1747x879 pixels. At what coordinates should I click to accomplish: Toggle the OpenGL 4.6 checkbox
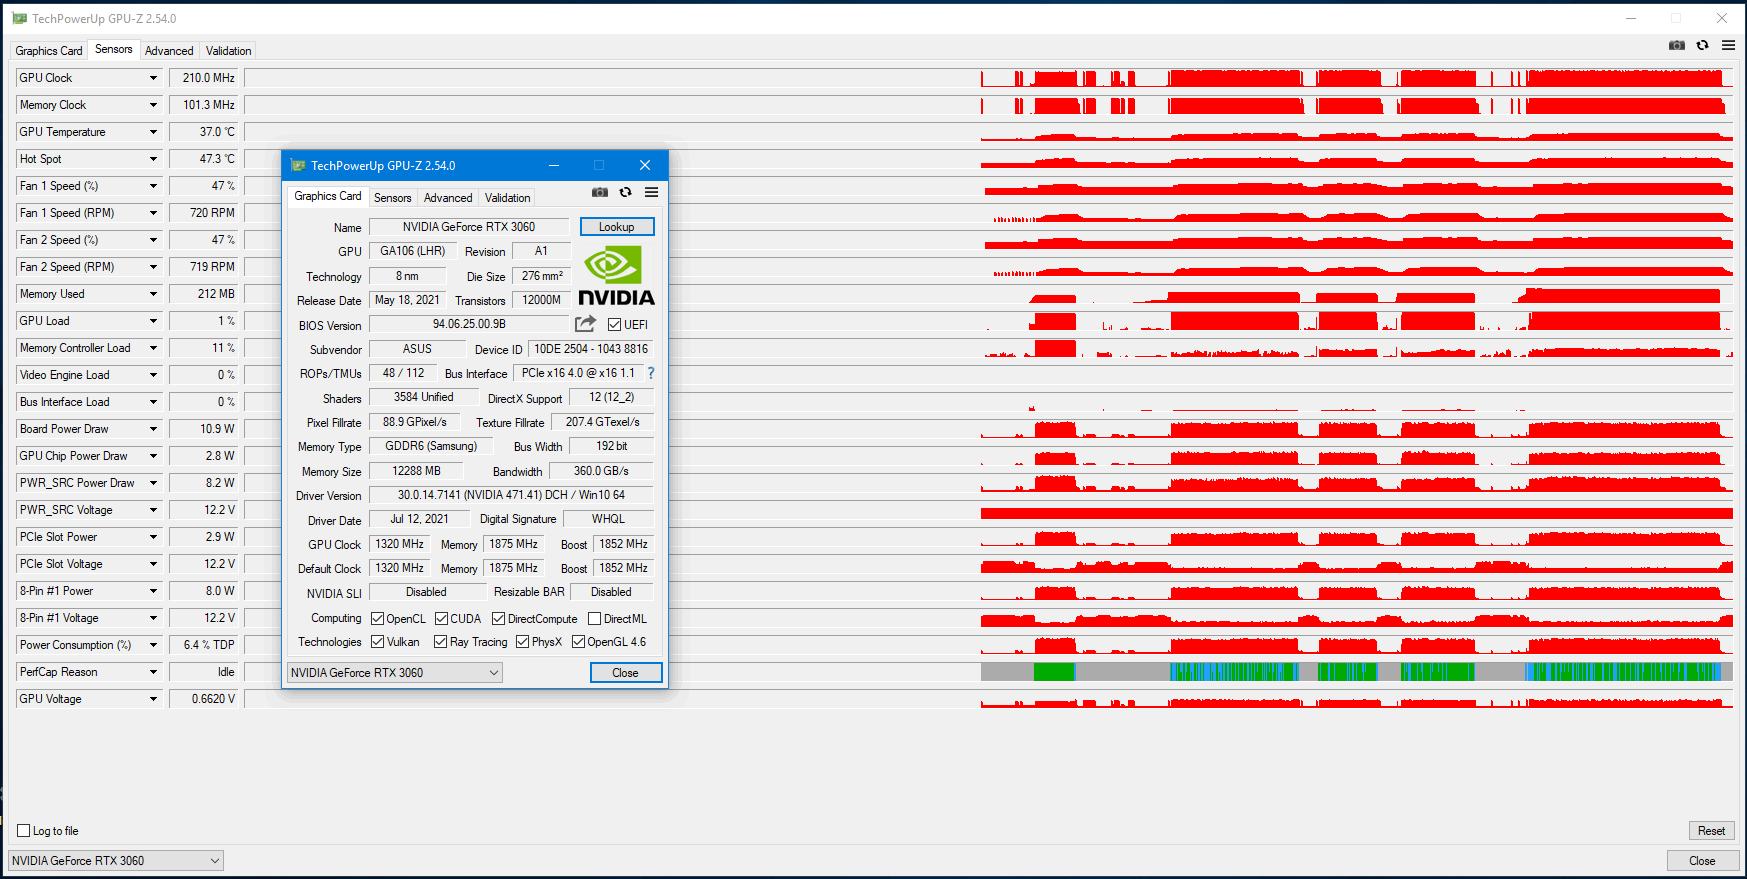578,642
